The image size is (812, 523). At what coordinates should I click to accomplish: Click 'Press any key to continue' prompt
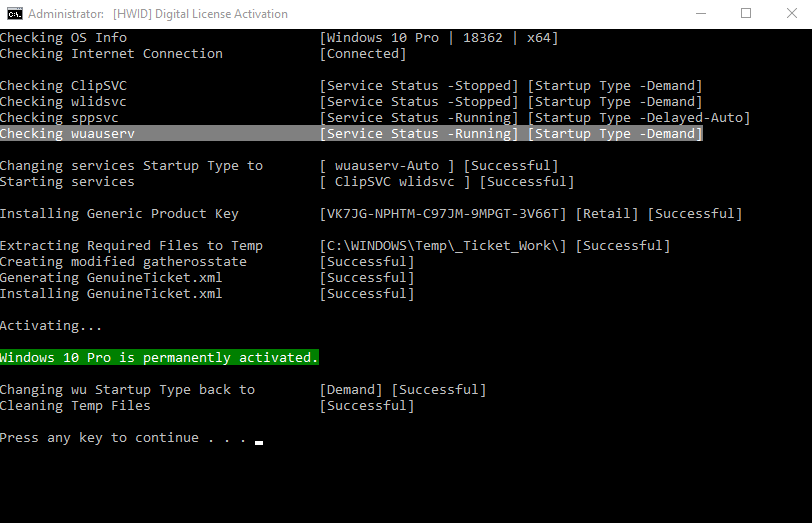[x=123, y=438]
